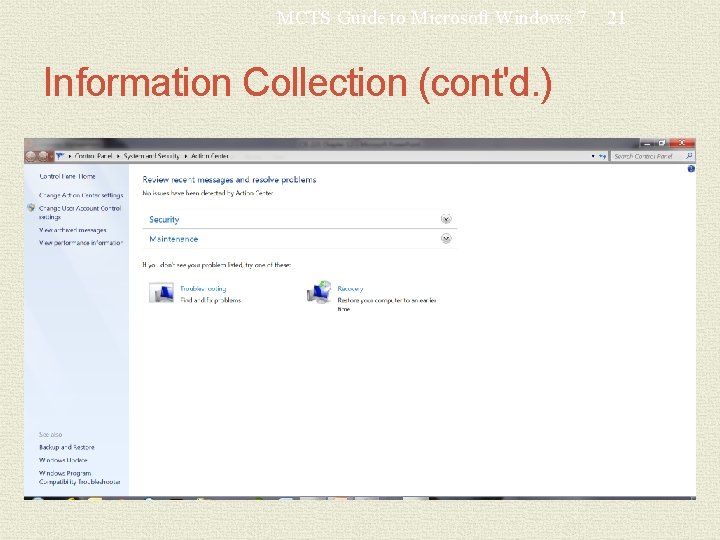Open the address bar history dropdown arrow

tap(593, 156)
